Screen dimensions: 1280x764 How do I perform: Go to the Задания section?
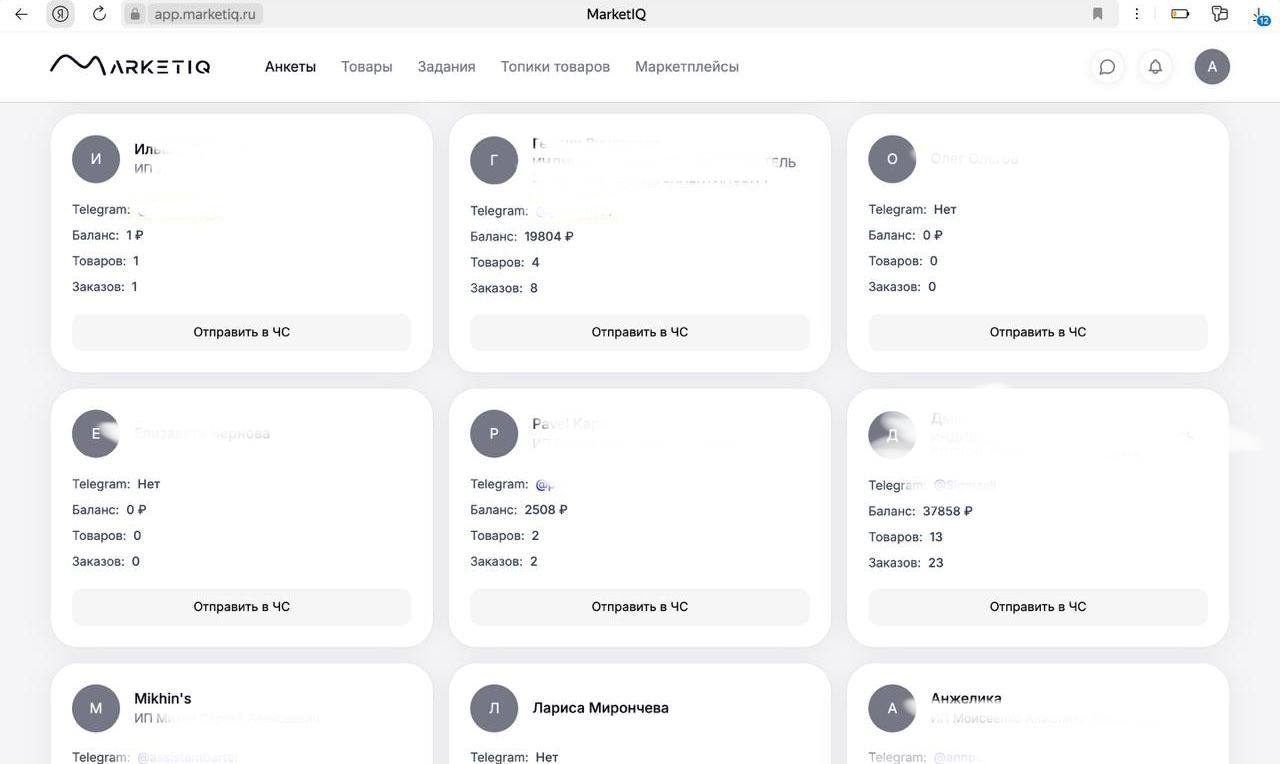[x=446, y=67]
